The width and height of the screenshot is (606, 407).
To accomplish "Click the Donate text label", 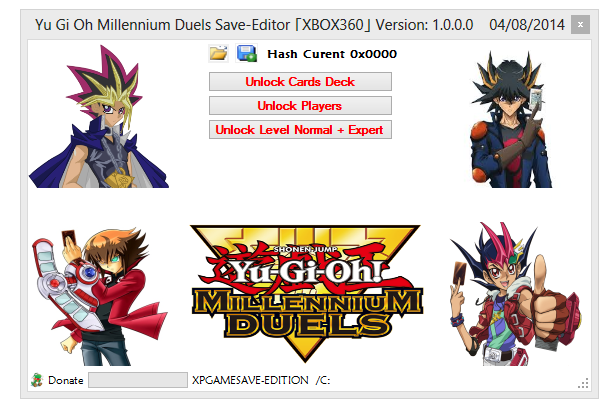I will click(66, 380).
